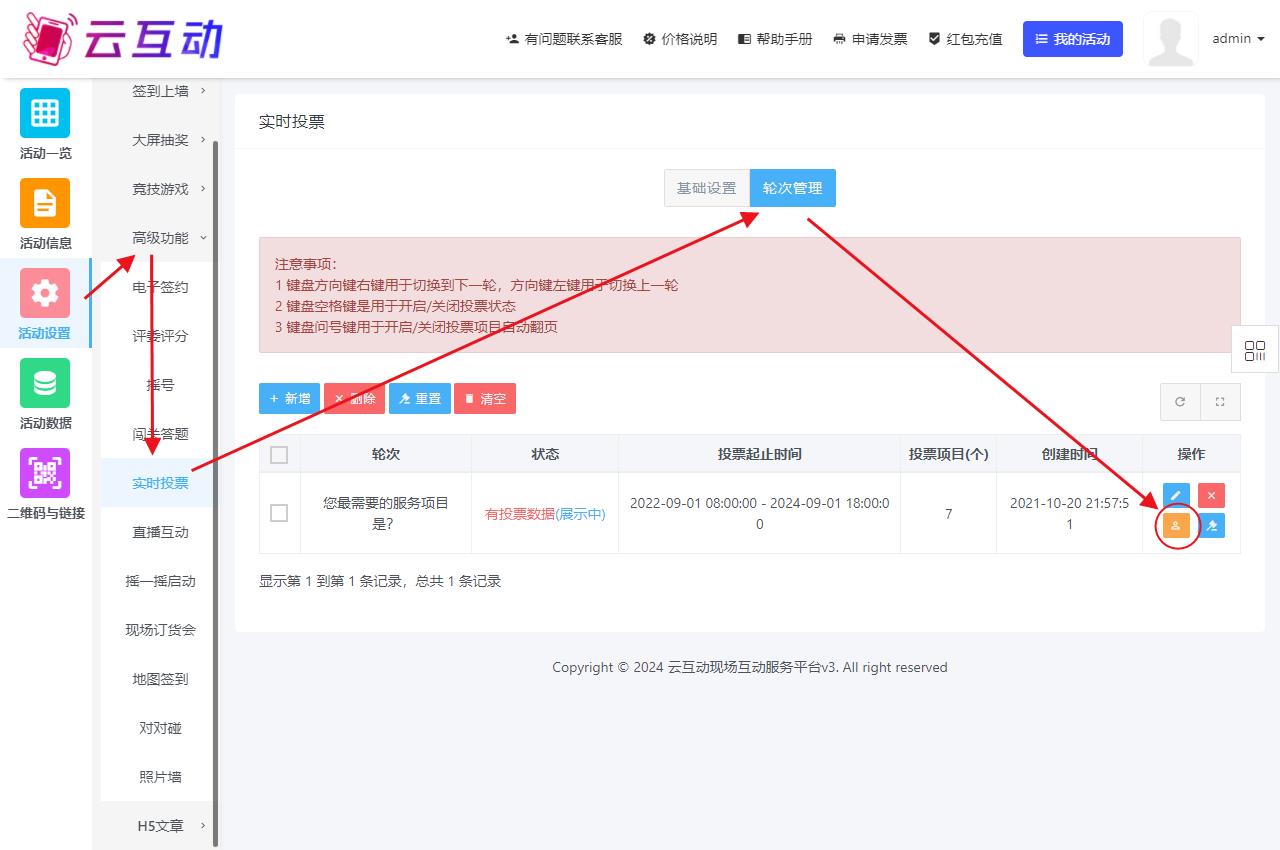Click 投票起止时间 column header

(759, 454)
